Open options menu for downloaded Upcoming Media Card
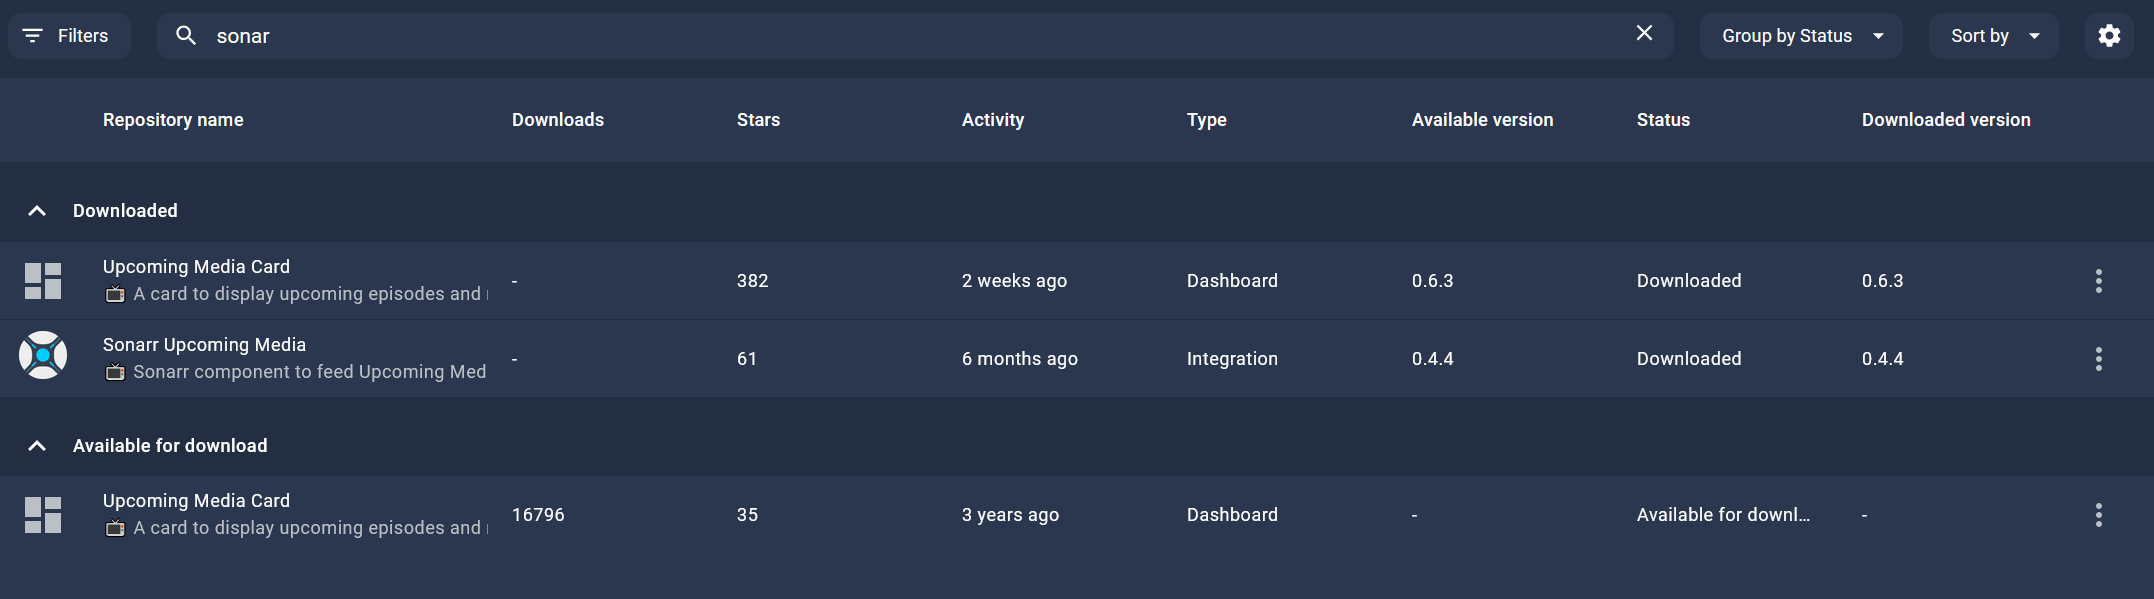The width and height of the screenshot is (2154, 599). coord(2098,281)
